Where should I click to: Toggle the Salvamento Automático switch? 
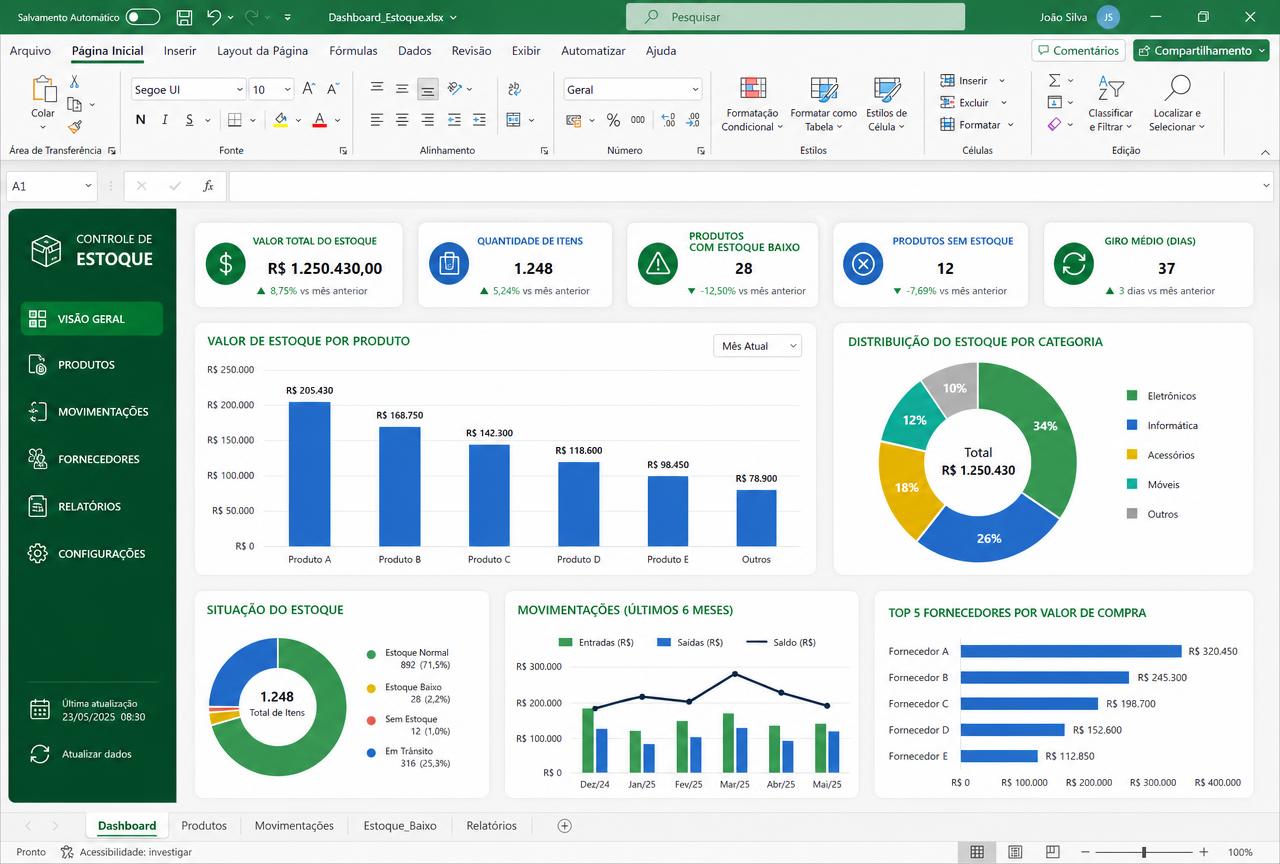tap(143, 17)
